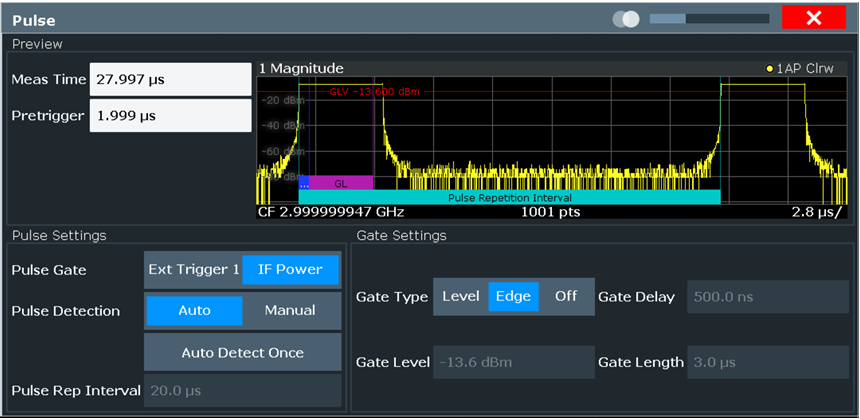Click the Gate Delay field 500.0 ns

click(x=768, y=297)
